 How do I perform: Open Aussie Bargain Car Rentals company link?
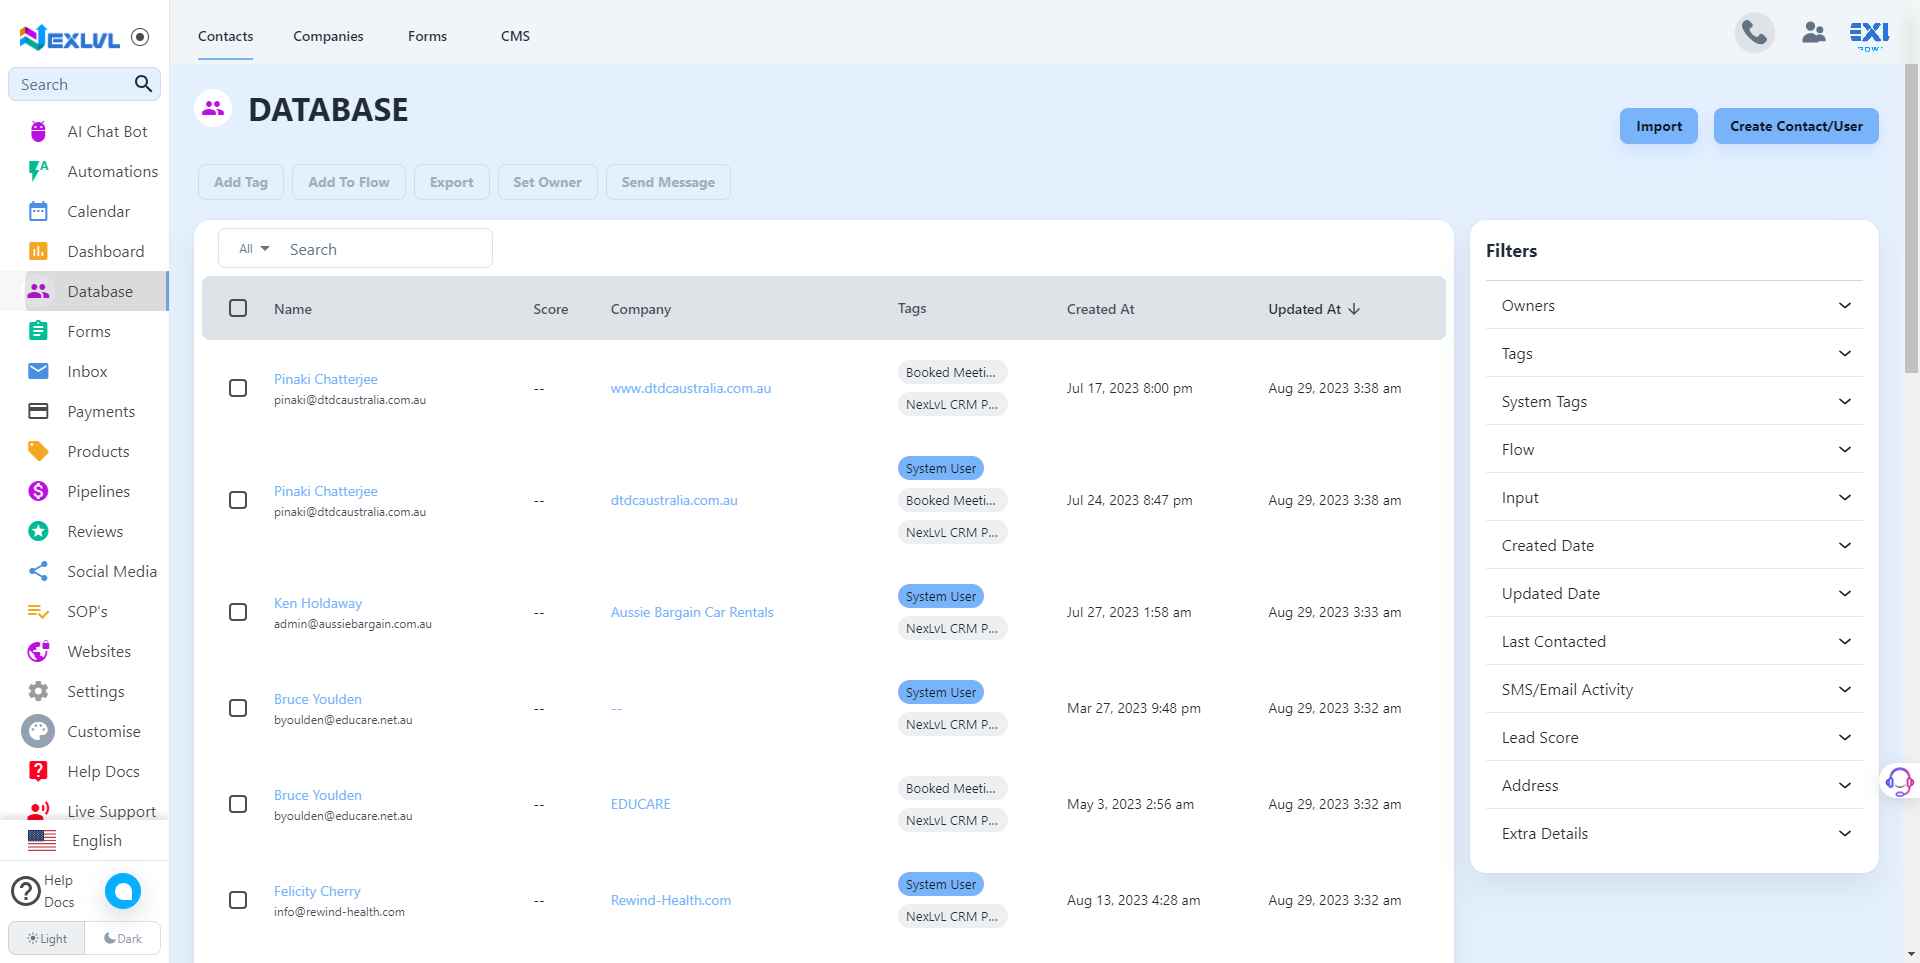[692, 612]
